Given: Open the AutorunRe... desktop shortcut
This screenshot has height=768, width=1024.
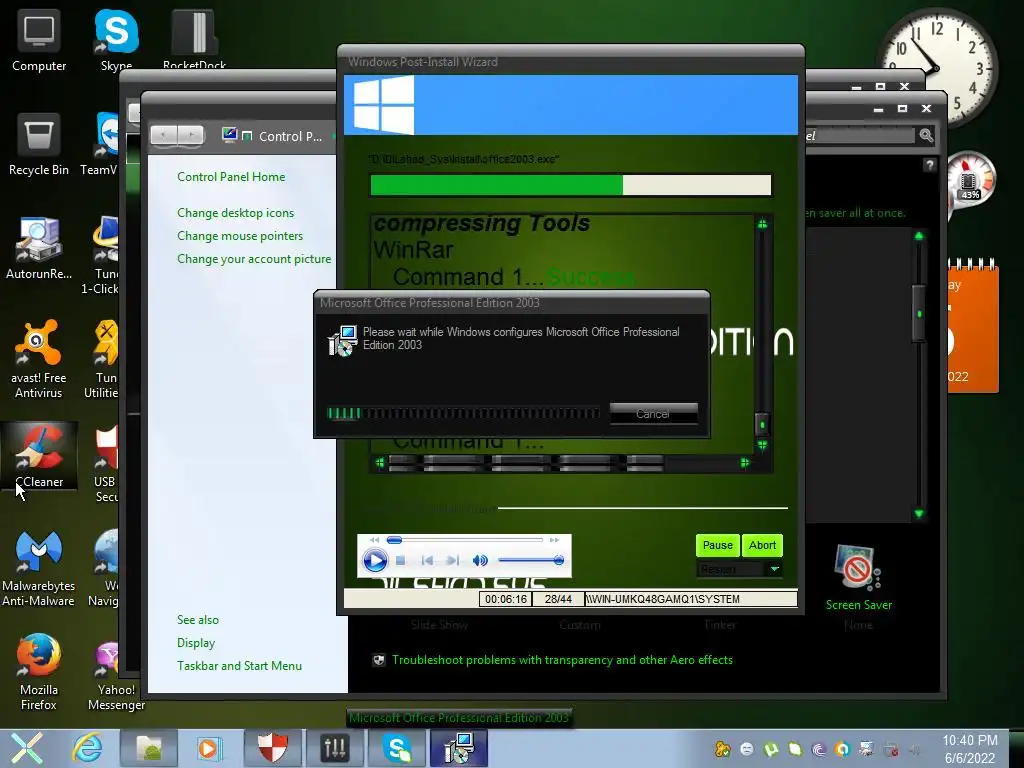Looking at the screenshot, I should click(x=39, y=249).
